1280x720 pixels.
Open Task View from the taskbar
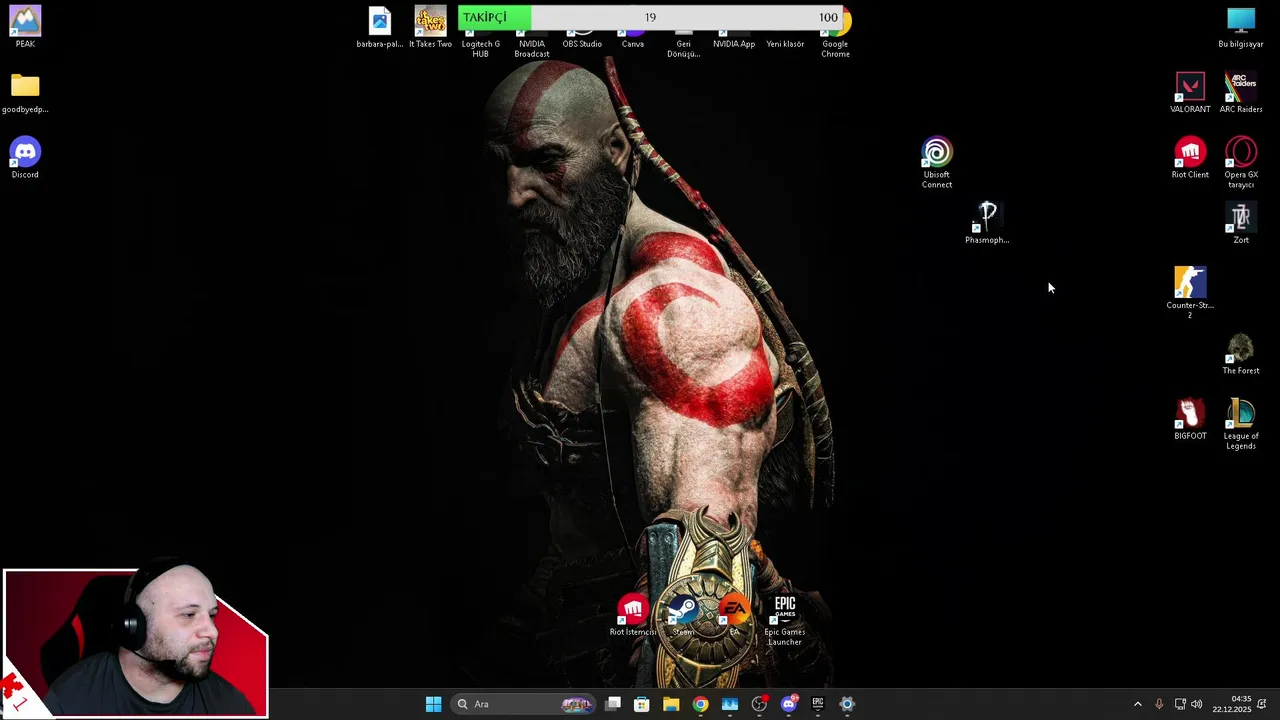coord(613,704)
